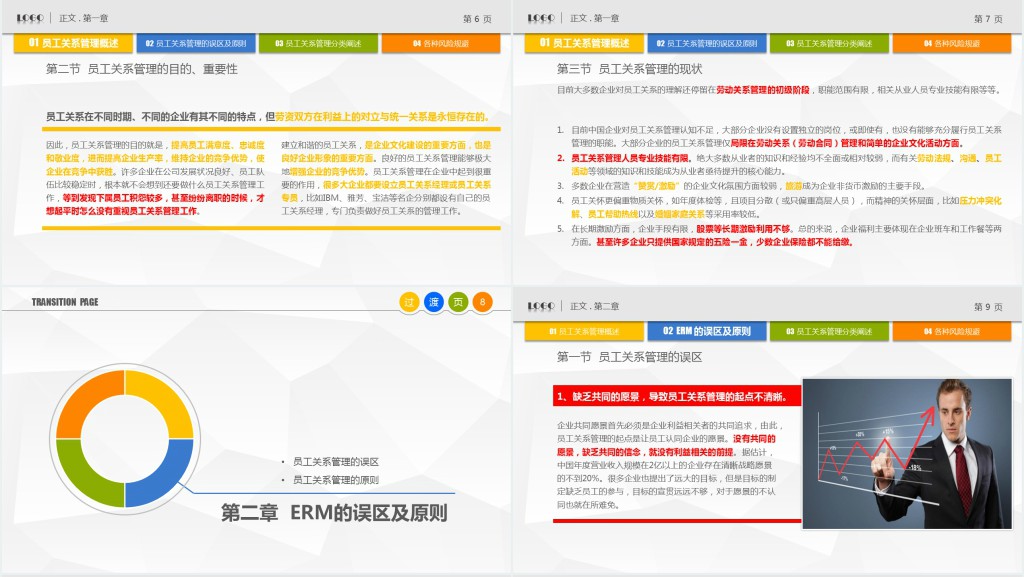Click bullet 员工关系管理的原则 on transition page
Viewport: 1024px width, 577px height.
click(336, 480)
